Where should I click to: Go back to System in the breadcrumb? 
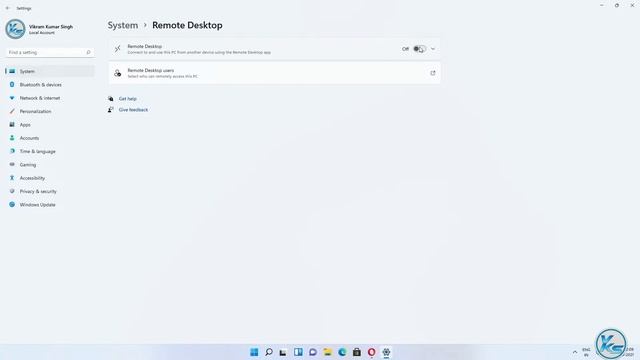(x=123, y=25)
